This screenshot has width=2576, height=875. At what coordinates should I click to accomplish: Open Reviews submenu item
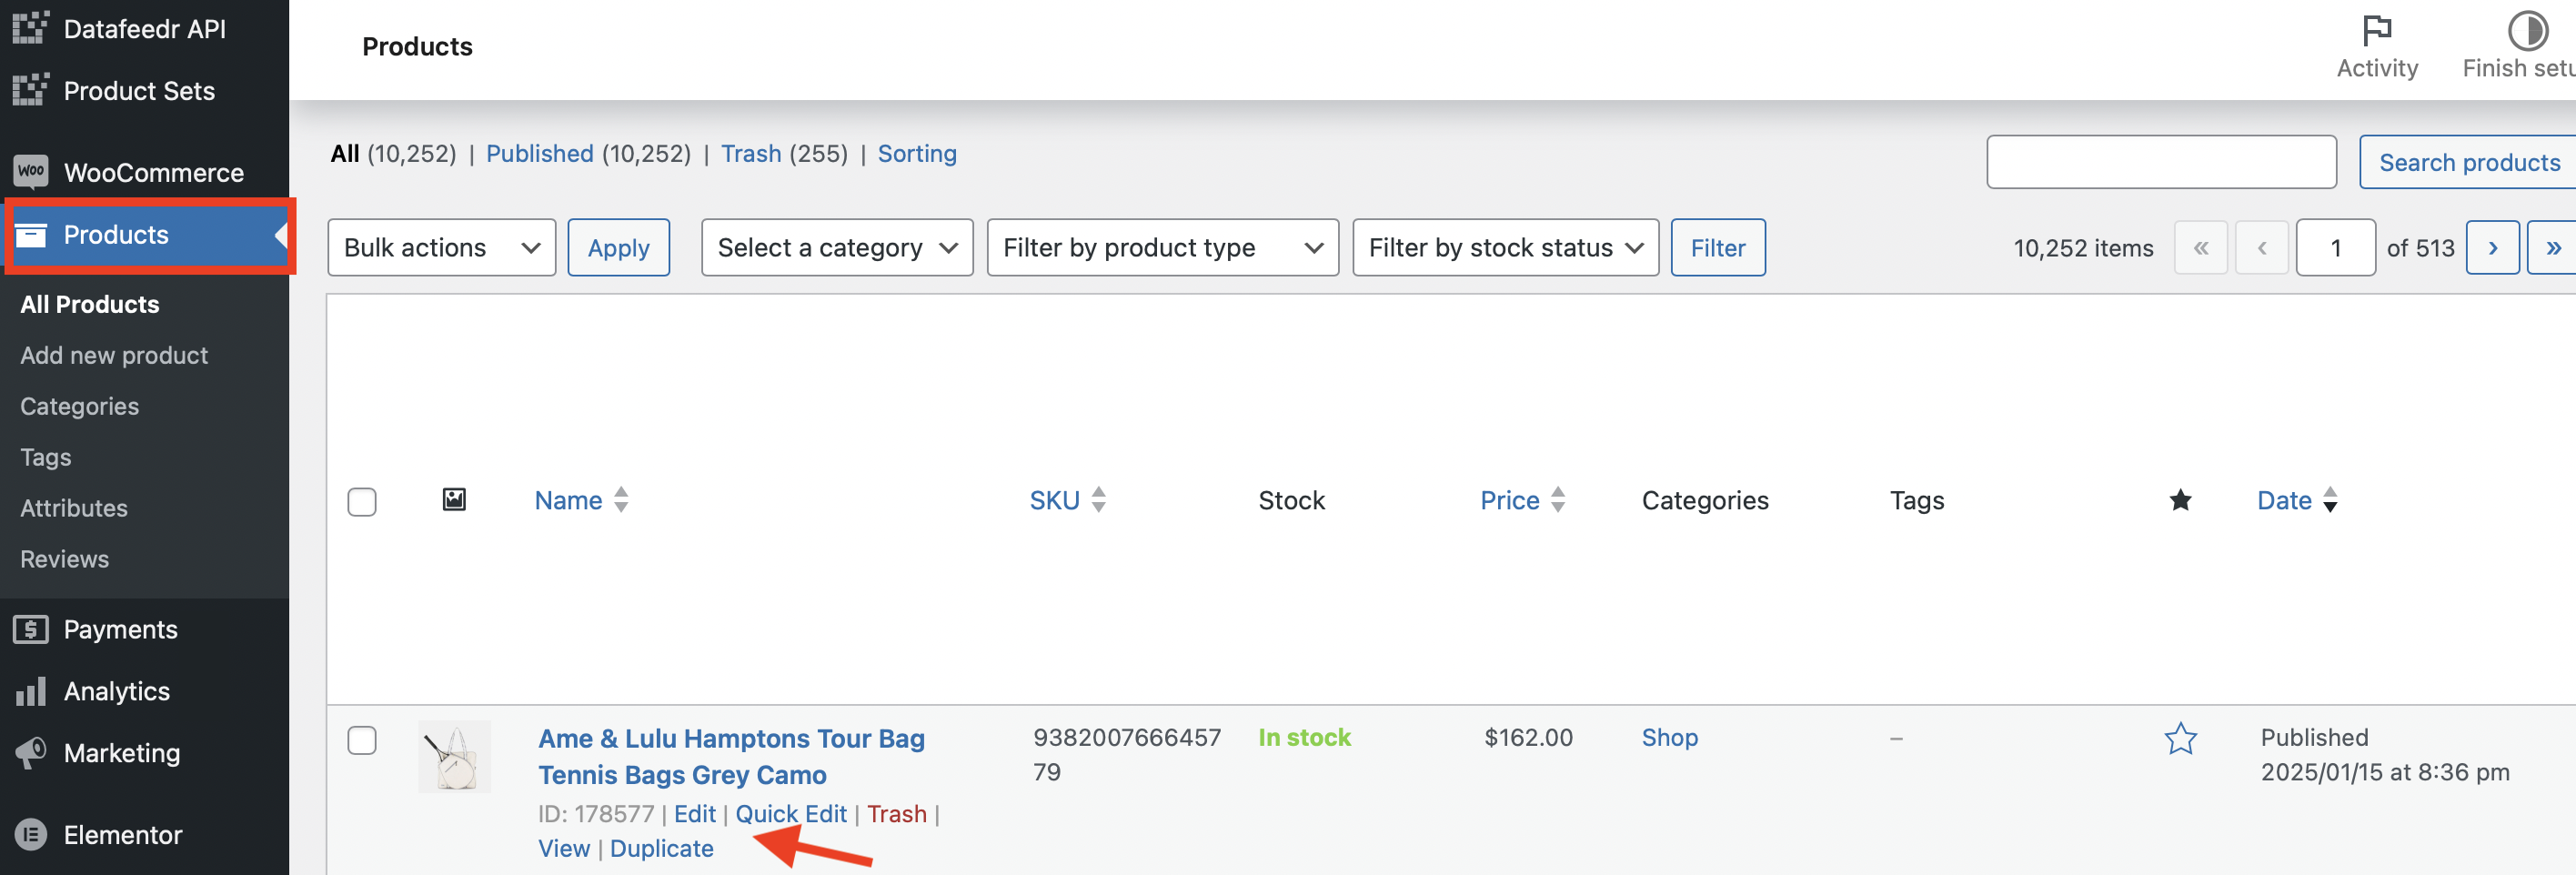64,559
